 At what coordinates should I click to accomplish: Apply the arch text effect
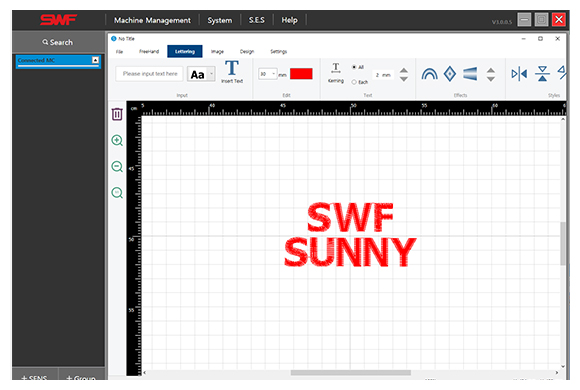(x=429, y=74)
